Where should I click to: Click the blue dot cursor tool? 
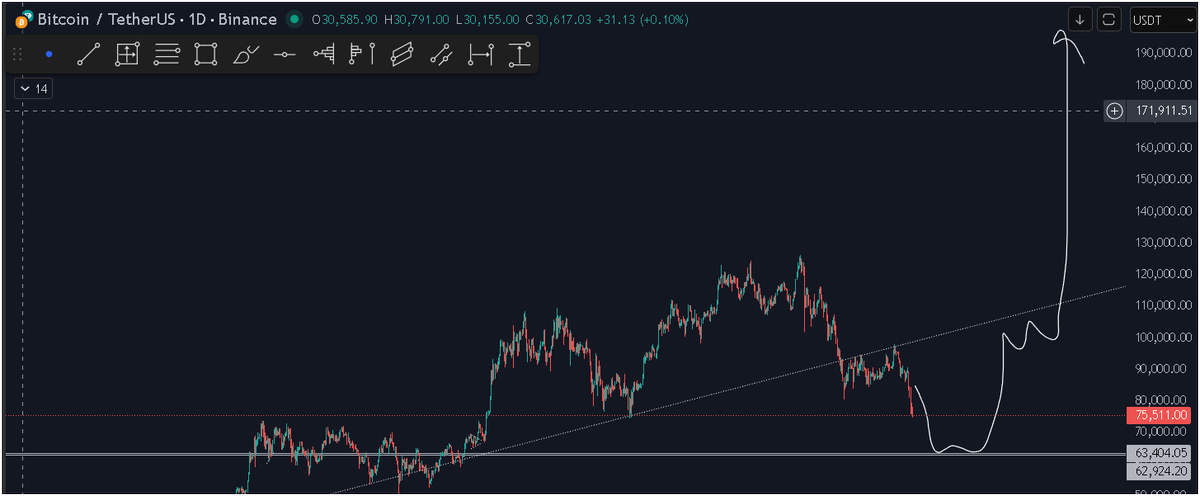point(48,55)
